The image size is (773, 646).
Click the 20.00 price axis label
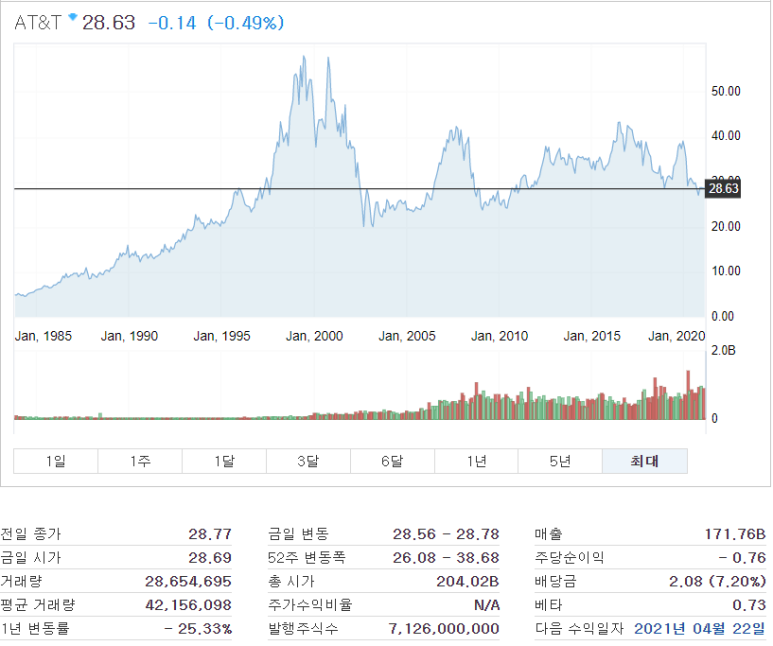726,226
